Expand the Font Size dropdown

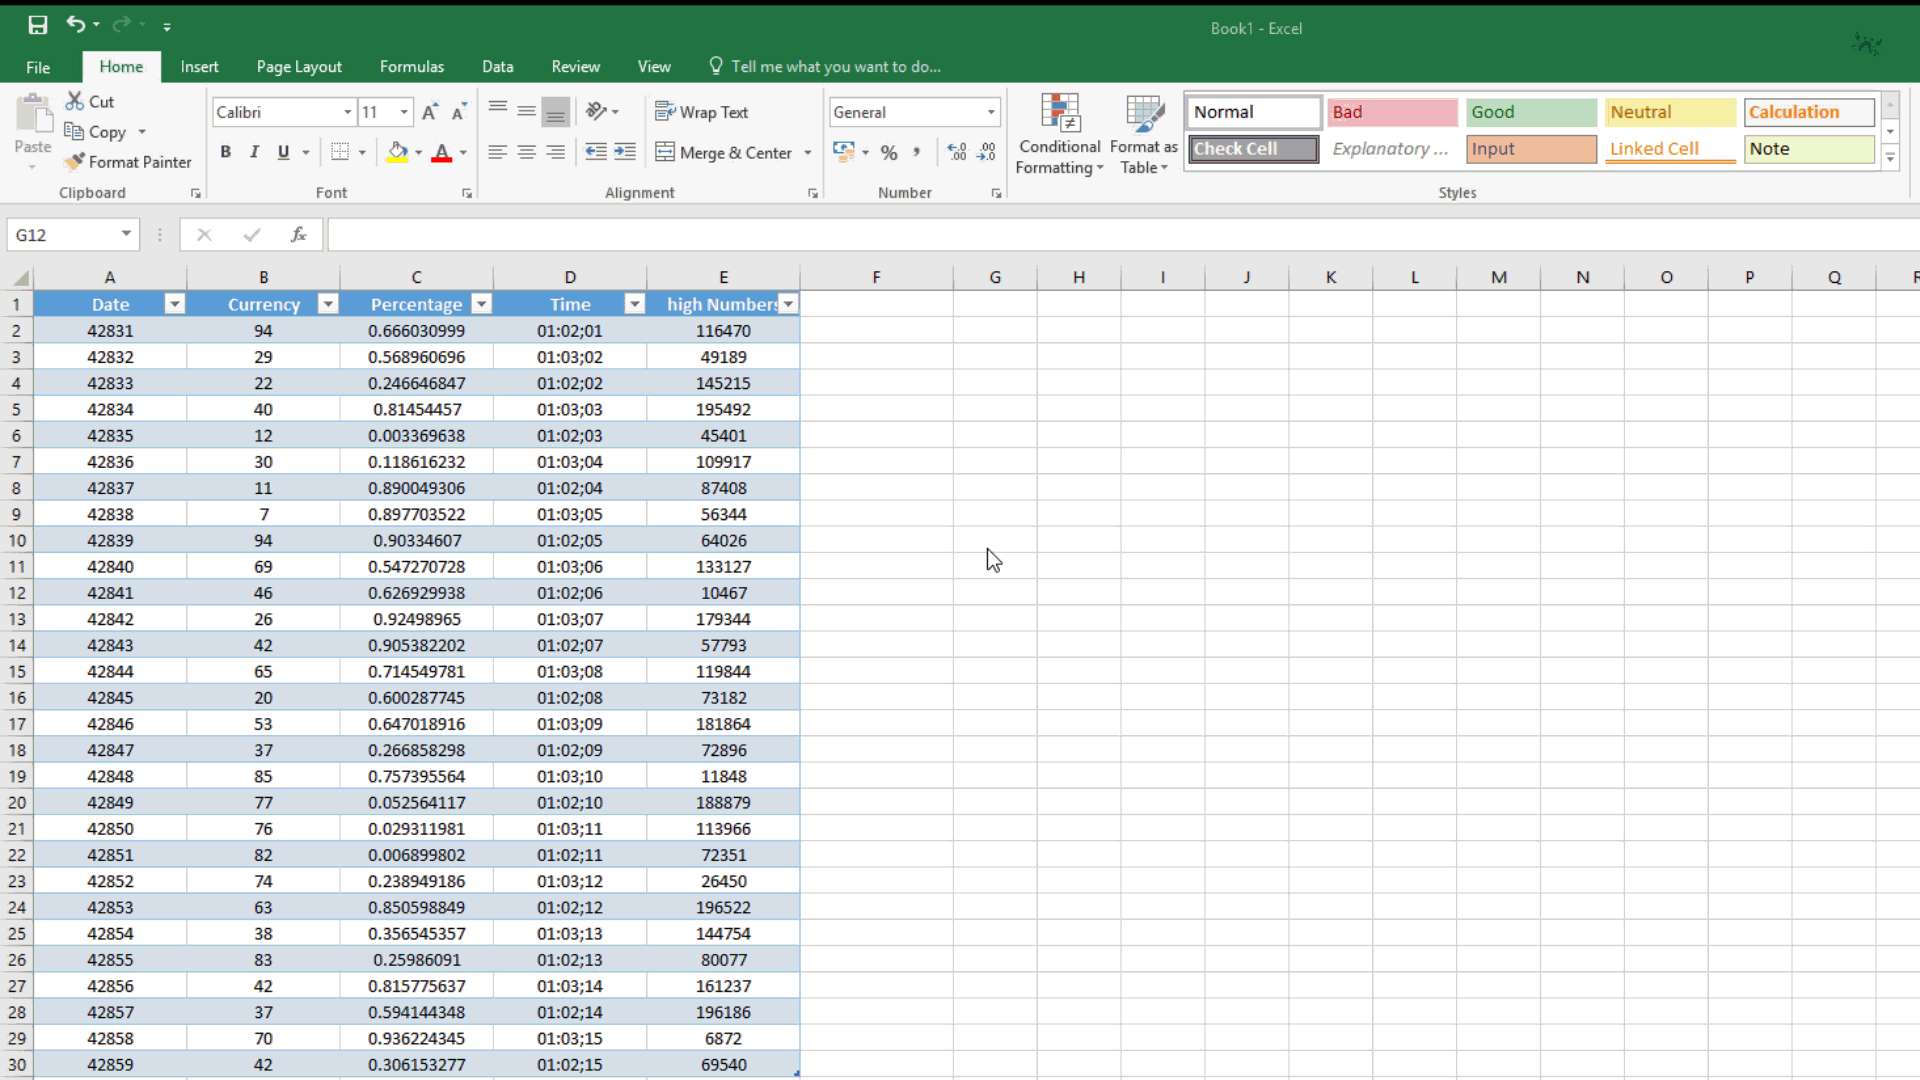pyautogui.click(x=404, y=112)
